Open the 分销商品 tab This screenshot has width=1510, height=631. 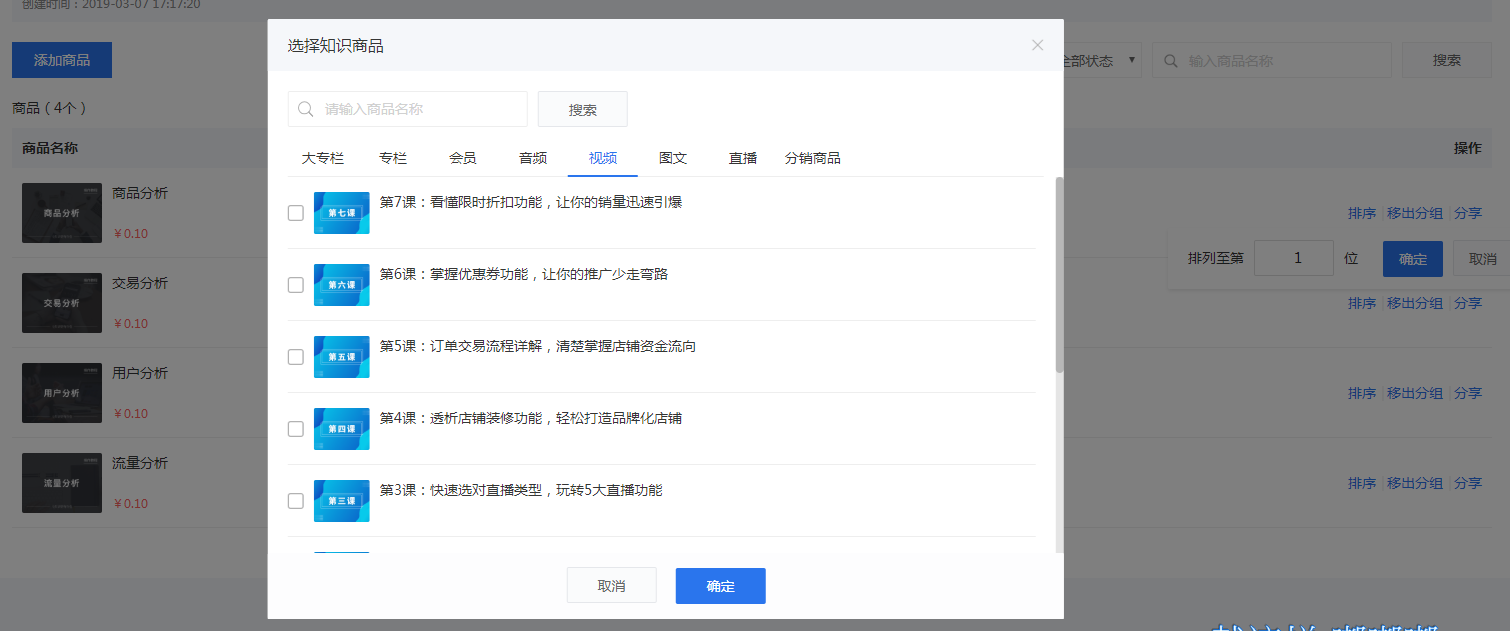pyautogui.click(x=812, y=158)
